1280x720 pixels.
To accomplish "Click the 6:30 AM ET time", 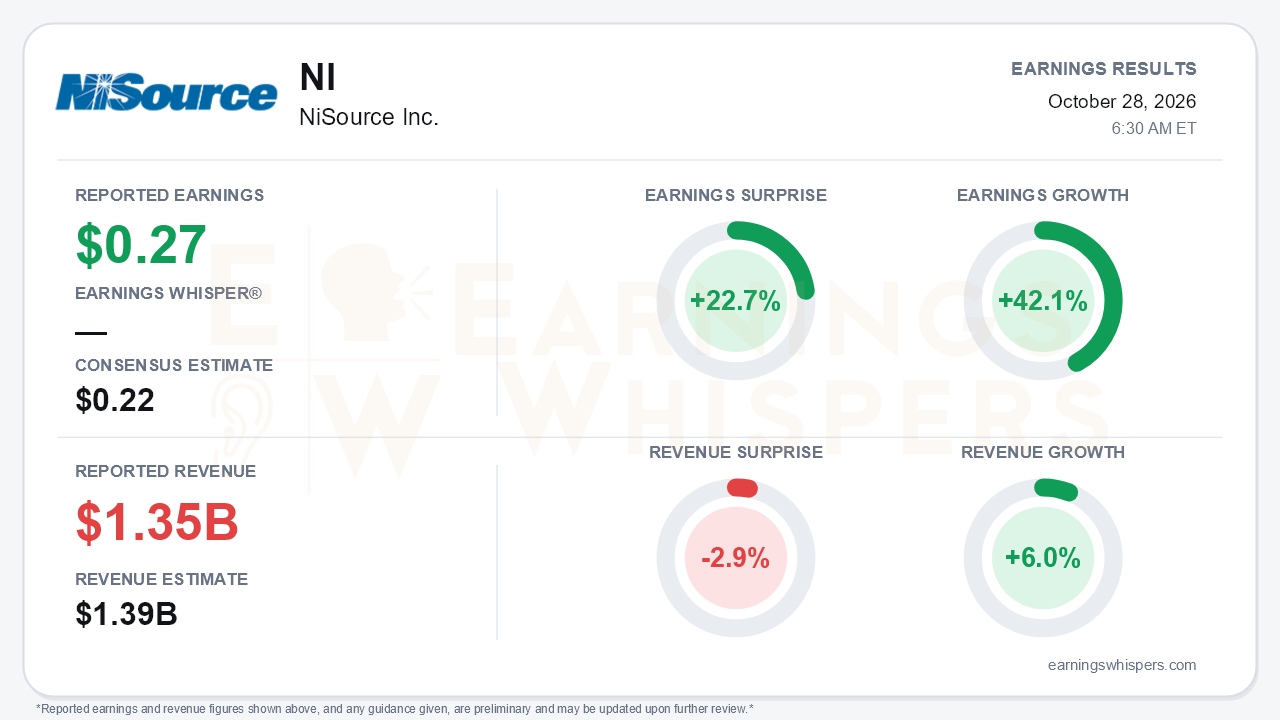I will point(1154,129).
